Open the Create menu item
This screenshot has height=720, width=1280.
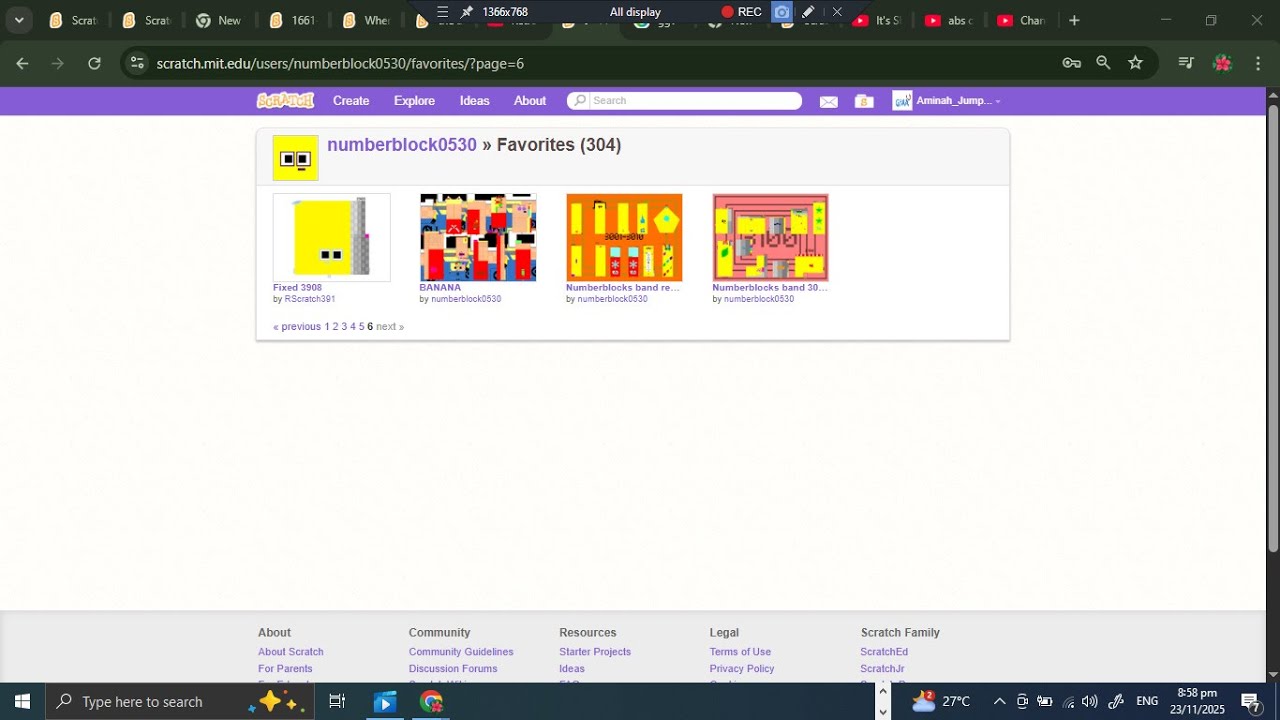[351, 101]
